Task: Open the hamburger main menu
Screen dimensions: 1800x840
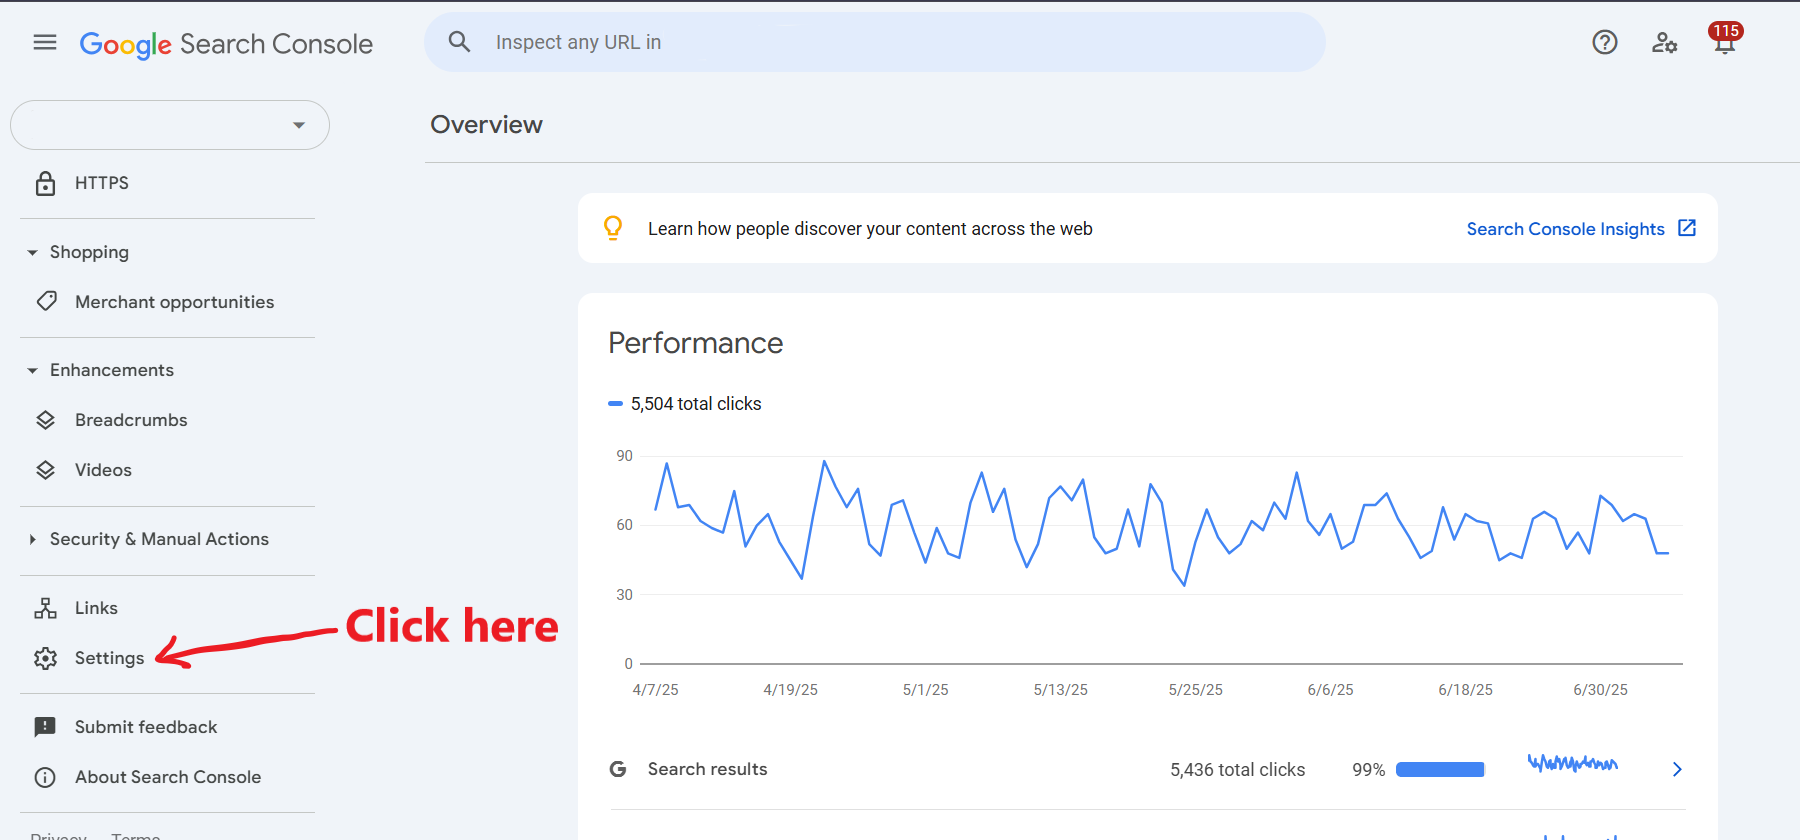Action: click(45, 42)
